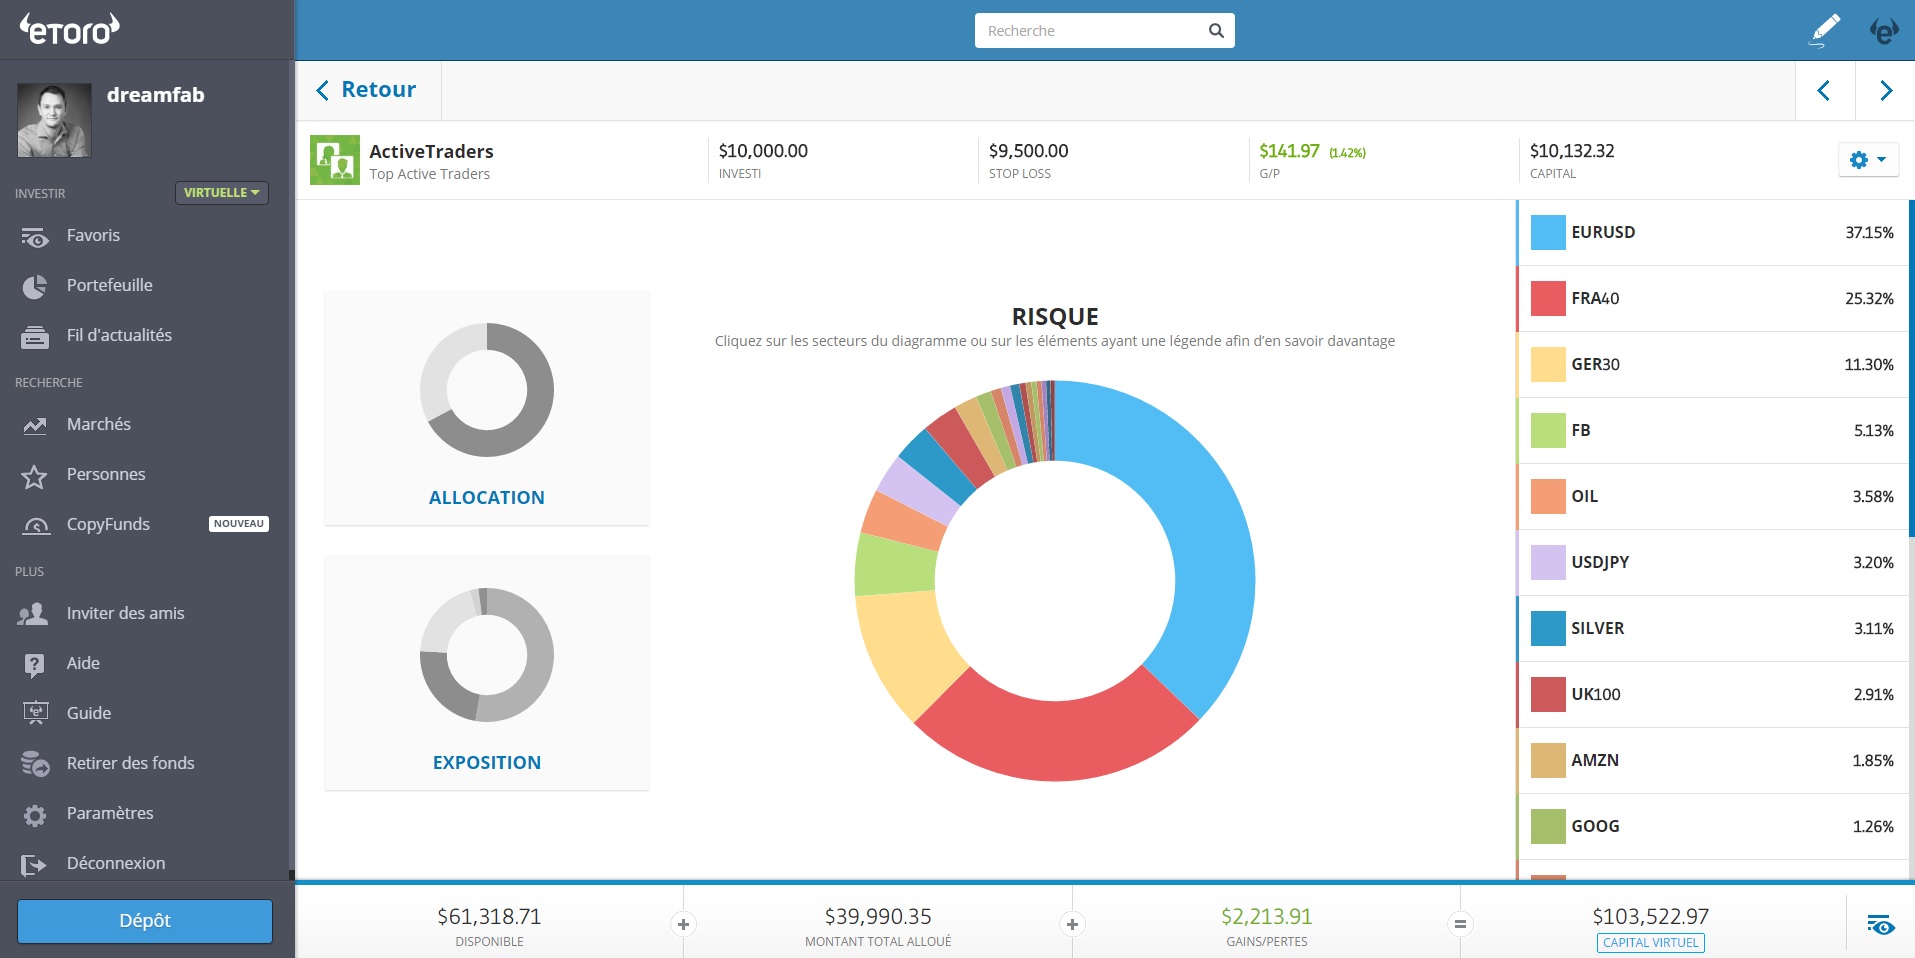The height and width of the screenshot is (958, 1915).
Task: Go to the next item with right chevron
Action: 1885,91
